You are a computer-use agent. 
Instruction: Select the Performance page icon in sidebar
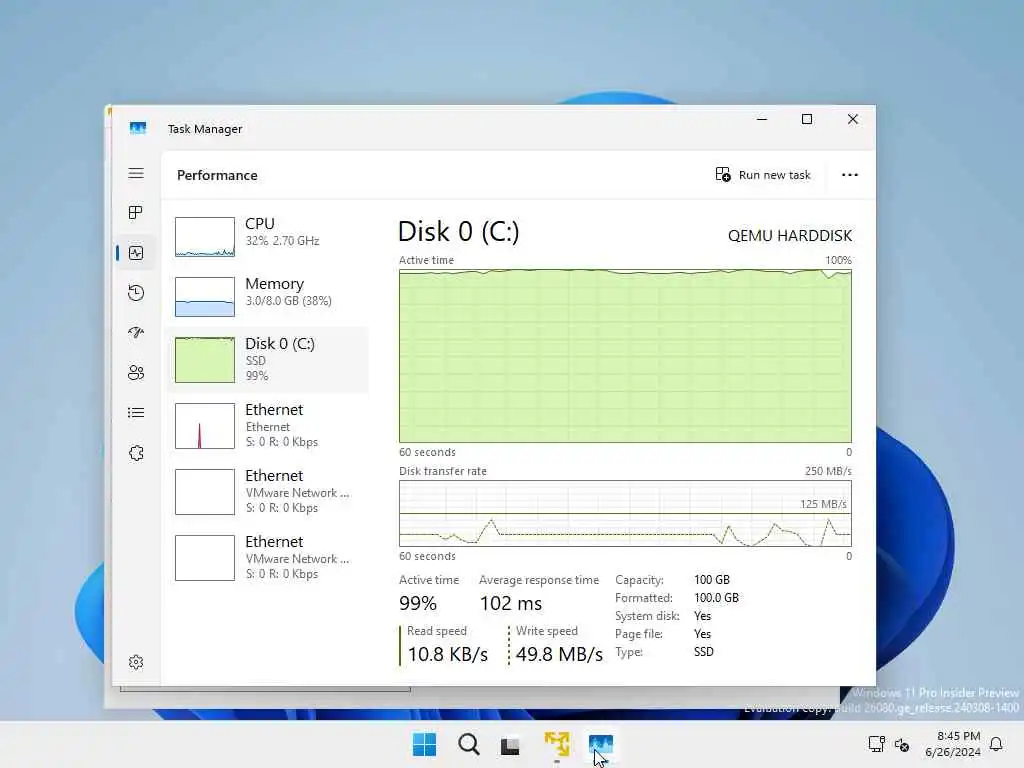tap(136, 253)
